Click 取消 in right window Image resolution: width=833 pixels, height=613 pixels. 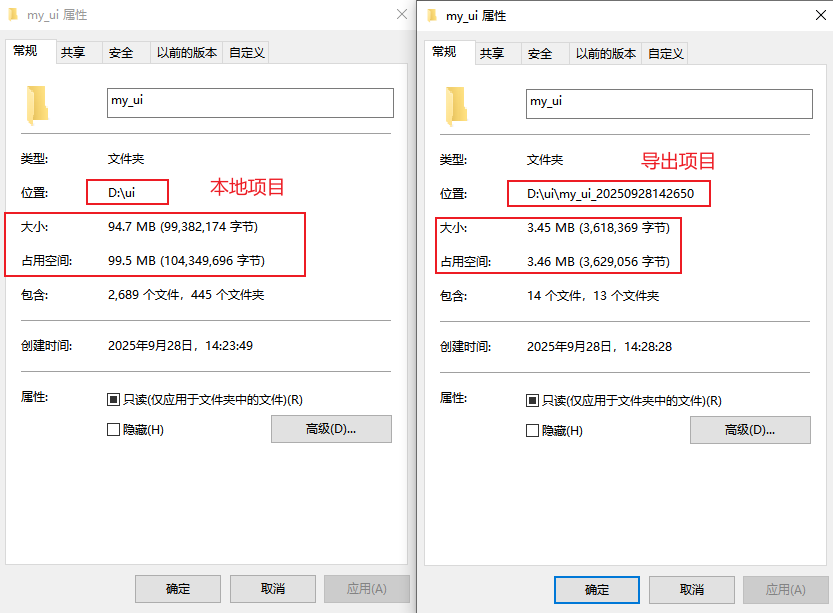[692, 590]
